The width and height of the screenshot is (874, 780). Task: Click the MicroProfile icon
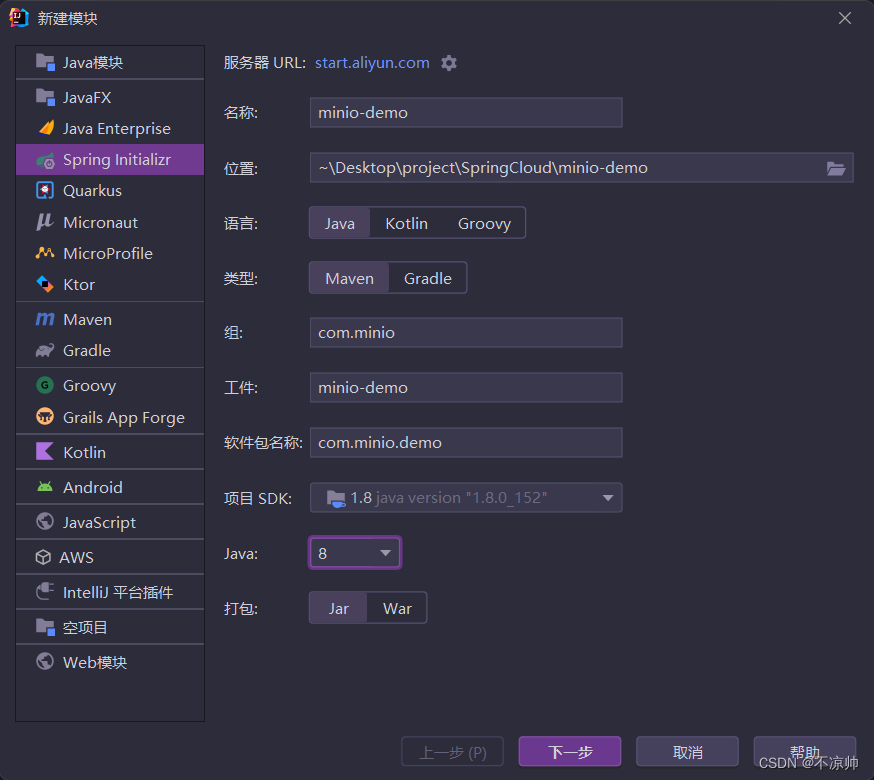(x=45, y=253)
